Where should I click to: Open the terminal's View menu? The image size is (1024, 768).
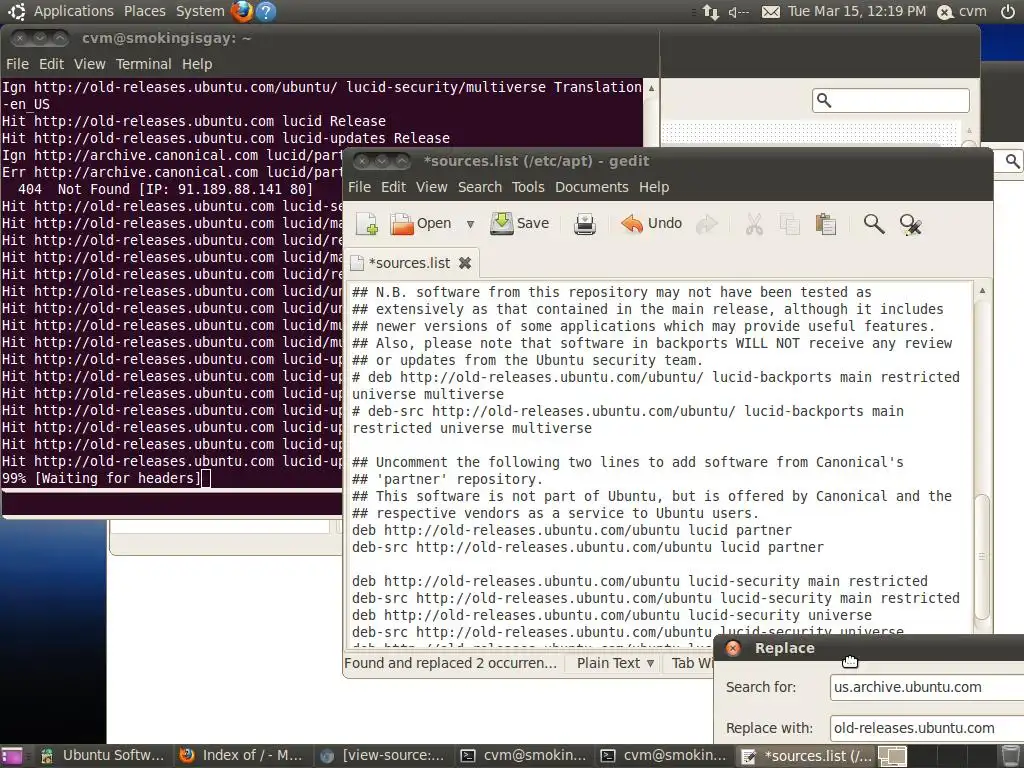(89, 64)
